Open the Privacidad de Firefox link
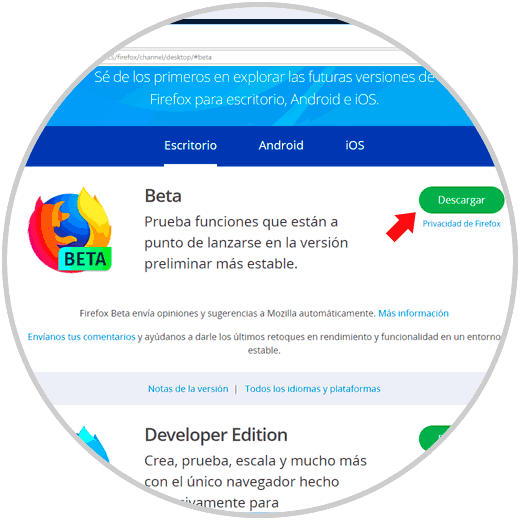The image size is (520, 520). click(461, 224)
